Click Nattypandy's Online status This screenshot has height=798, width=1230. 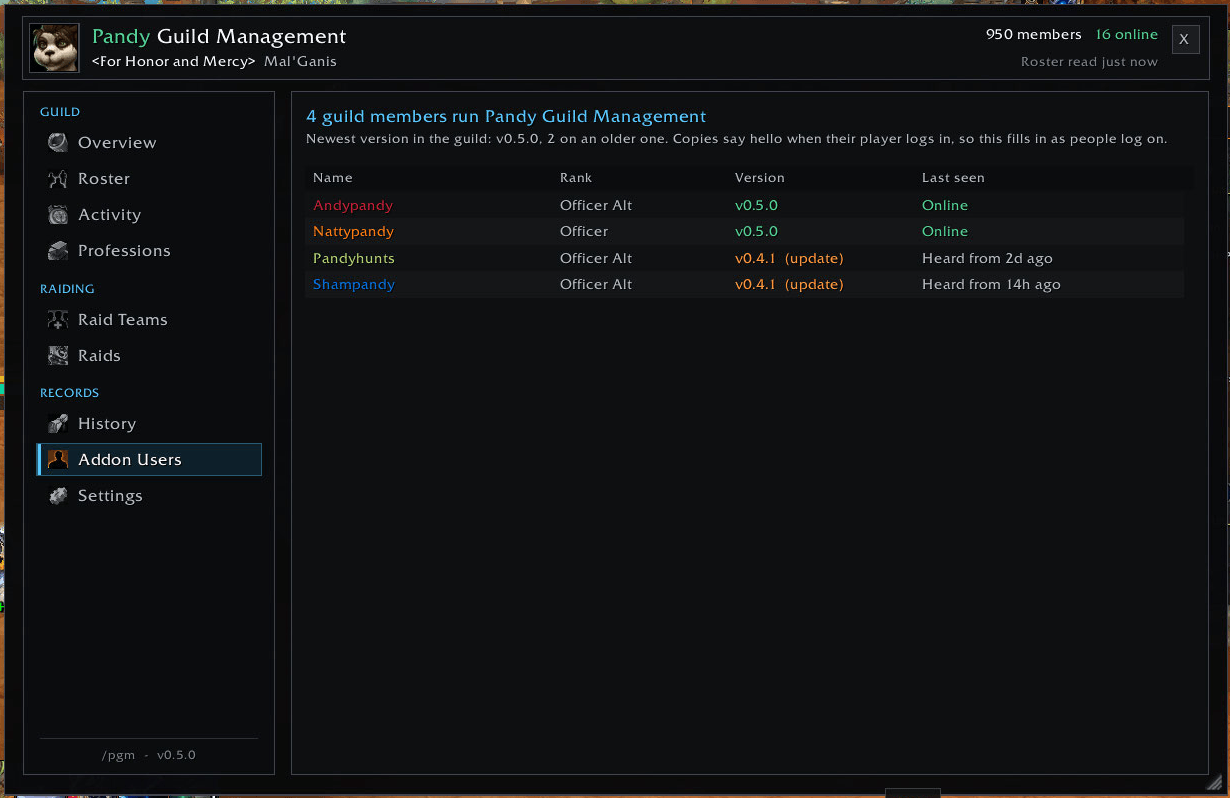tap(945, 231)
